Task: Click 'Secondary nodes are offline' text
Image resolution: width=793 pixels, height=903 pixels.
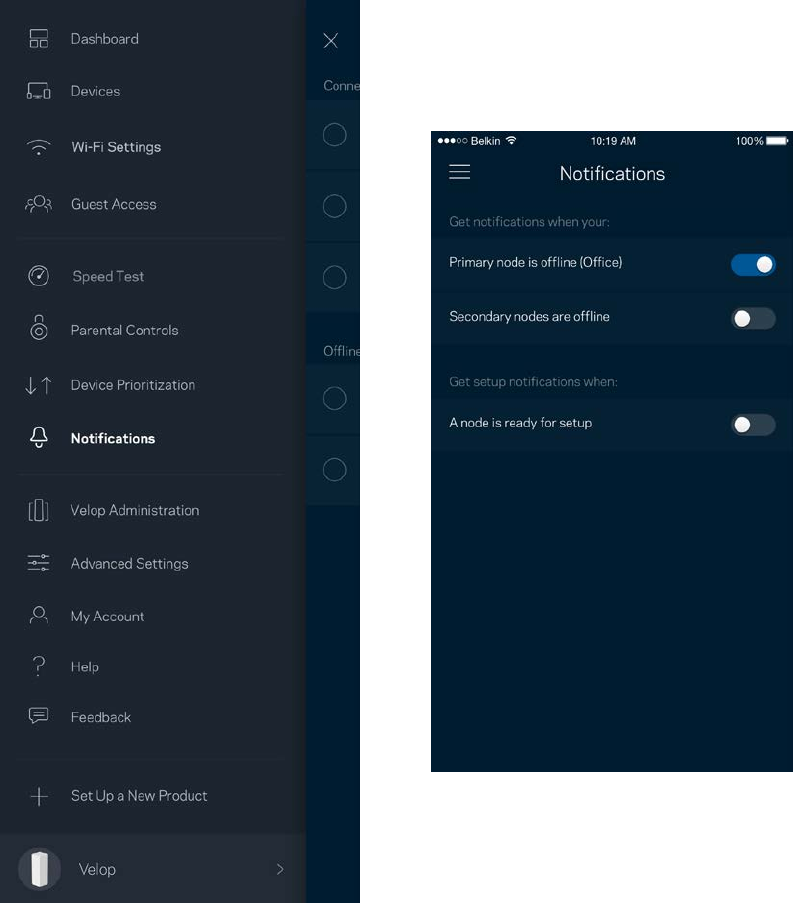Action: coord(529,316)
